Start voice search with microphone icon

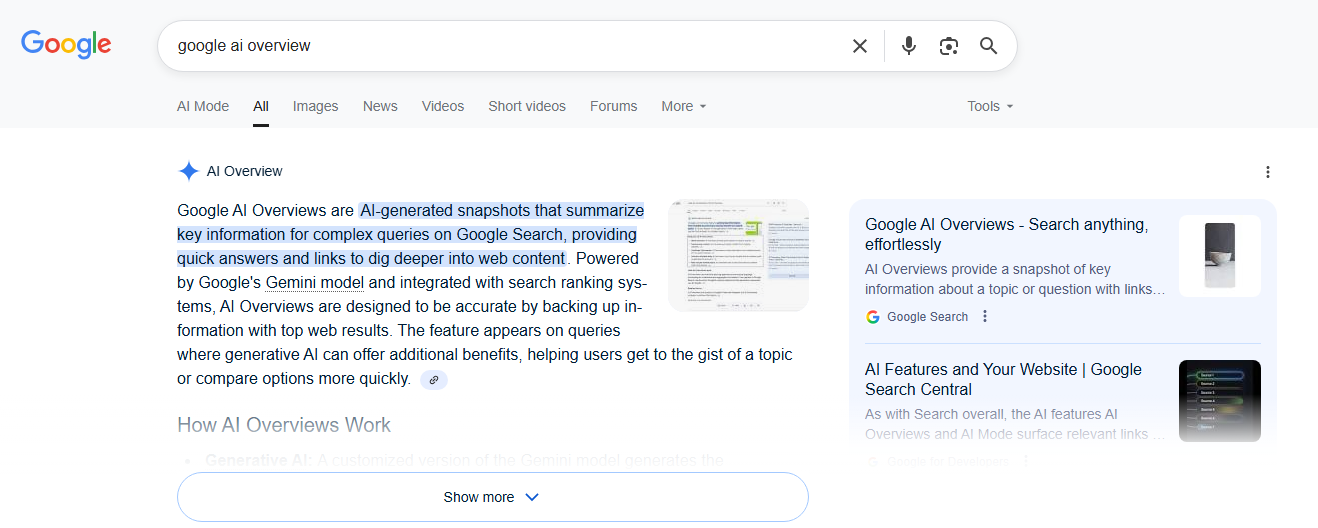[x=908, y=46]
